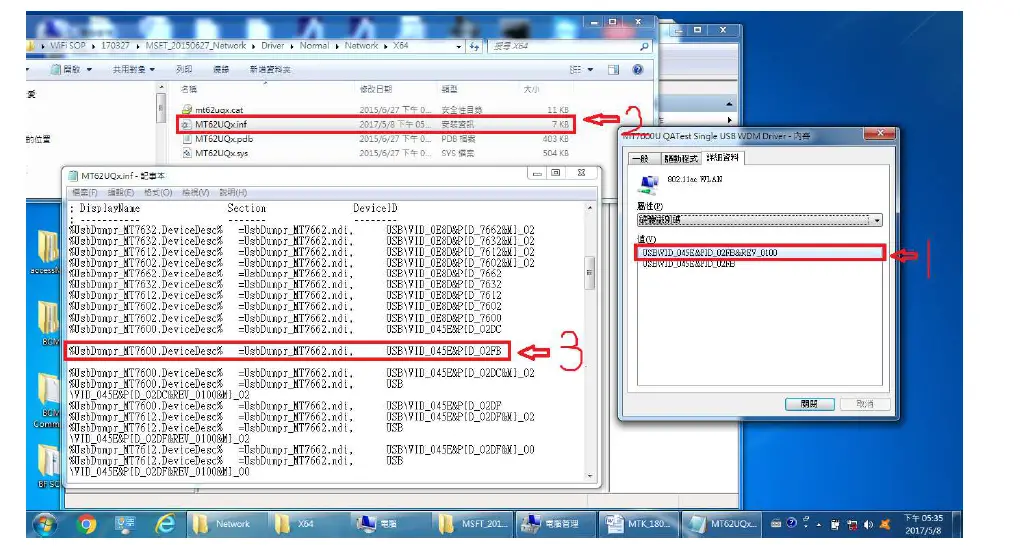Click the Explorer navigation pane scrollbar
Screen dimensions: 1020x550
click(161, 107)
